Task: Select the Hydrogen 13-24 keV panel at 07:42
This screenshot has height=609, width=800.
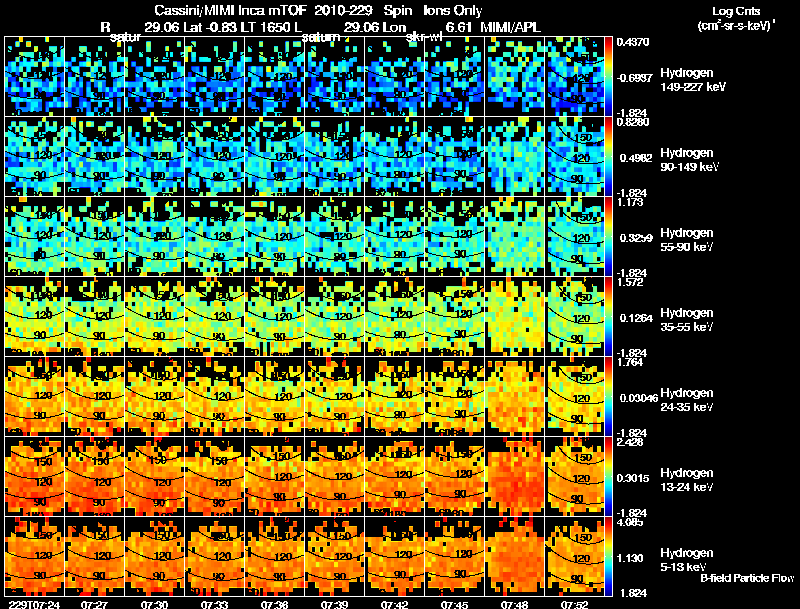Action: pos(394,477)
